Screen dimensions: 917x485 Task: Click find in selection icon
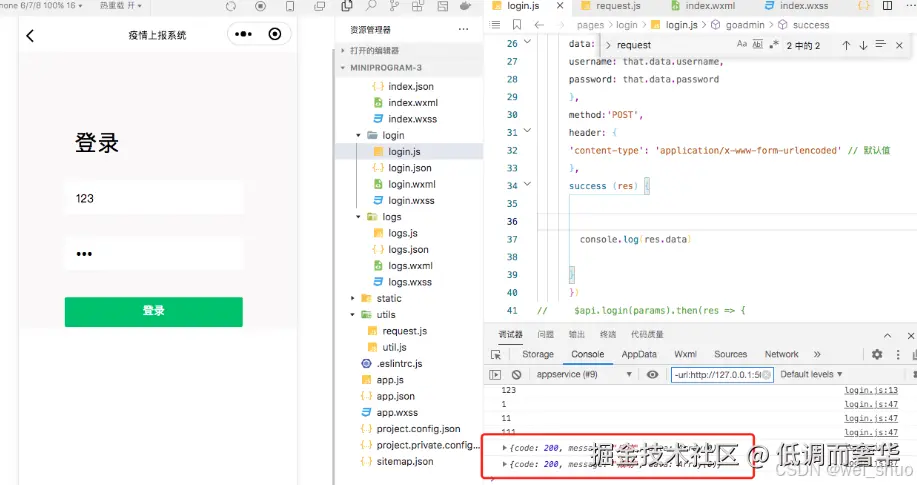880,44
